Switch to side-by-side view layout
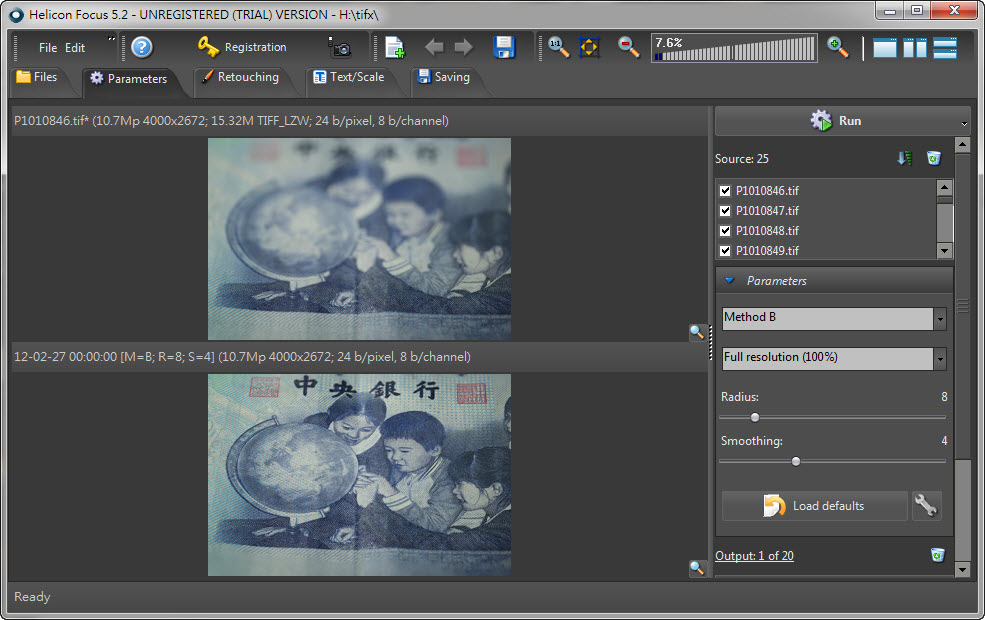985x620 pixels. pos(915,48)
